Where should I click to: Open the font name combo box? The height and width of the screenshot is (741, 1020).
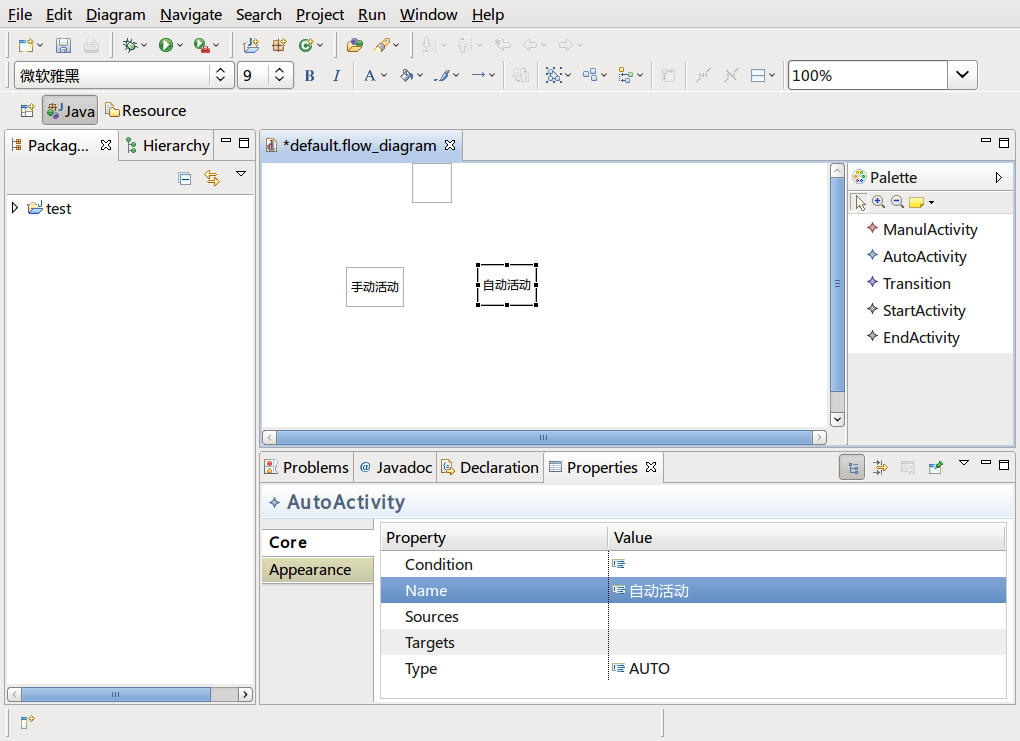click(221, 76)
